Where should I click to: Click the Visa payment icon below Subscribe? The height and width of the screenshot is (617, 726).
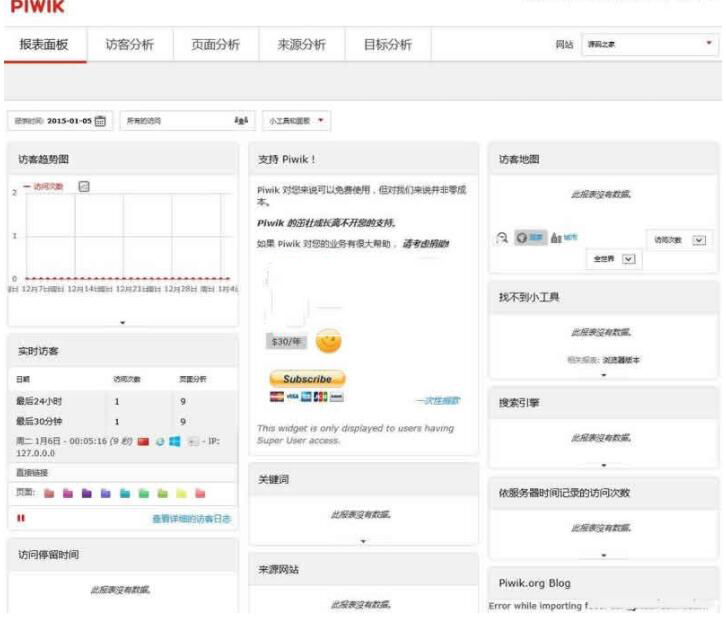(293, 397)
